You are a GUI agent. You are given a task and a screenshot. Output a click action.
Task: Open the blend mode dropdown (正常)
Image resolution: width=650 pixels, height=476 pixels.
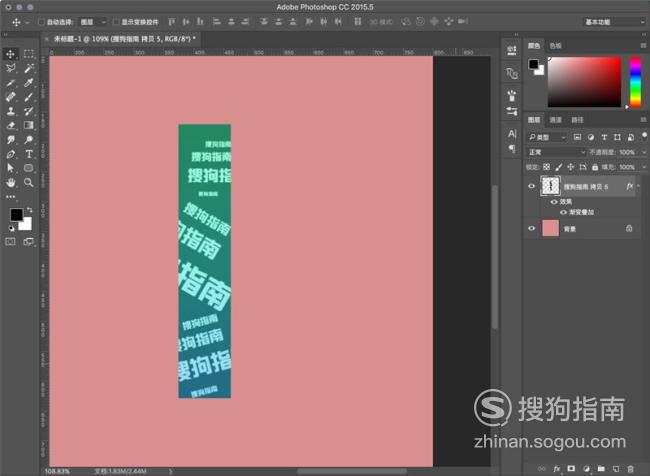pos(556,152)
